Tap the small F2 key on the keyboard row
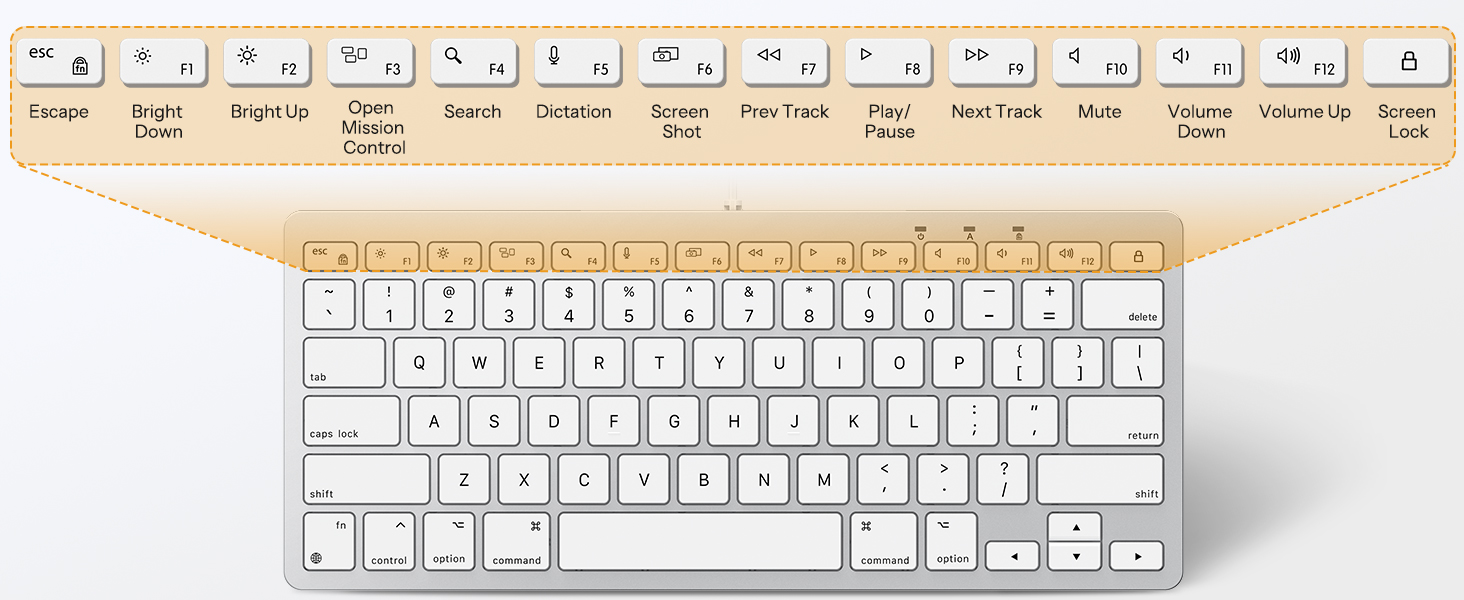This screenshot has height=600, width=1464. click(455, 257)
